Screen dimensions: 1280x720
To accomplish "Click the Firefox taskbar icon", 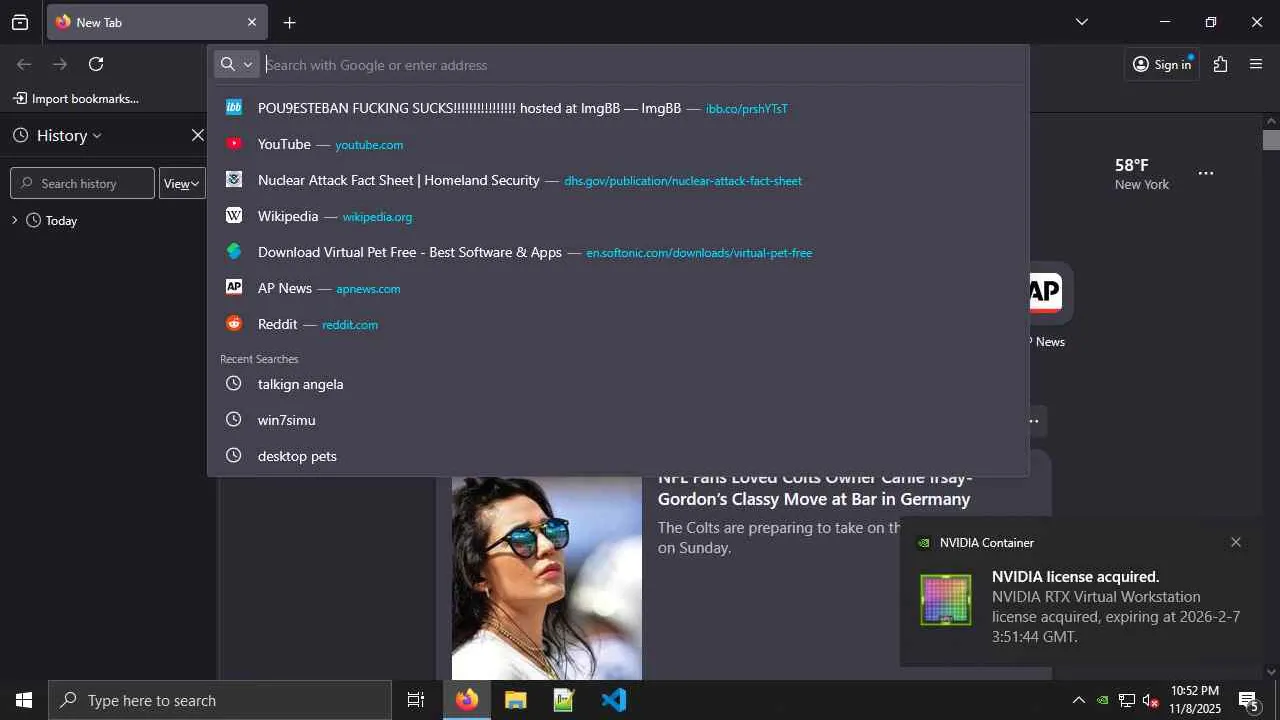I will click(x=467, y=700).
